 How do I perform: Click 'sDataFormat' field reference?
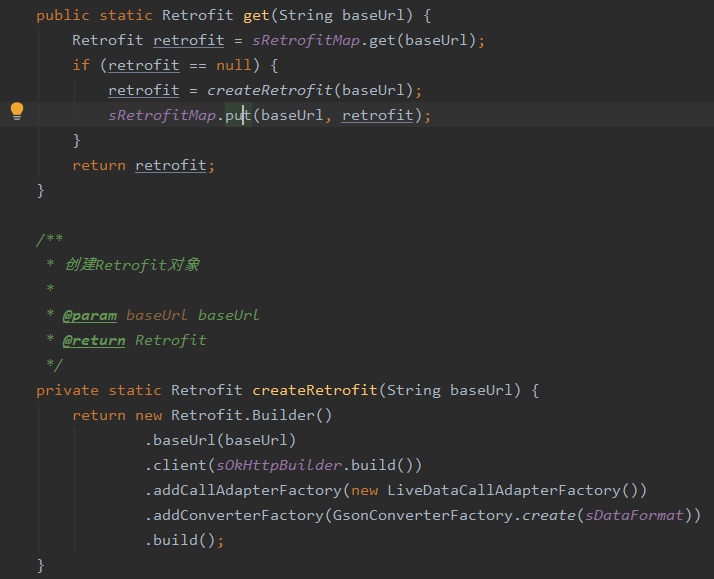634,516
